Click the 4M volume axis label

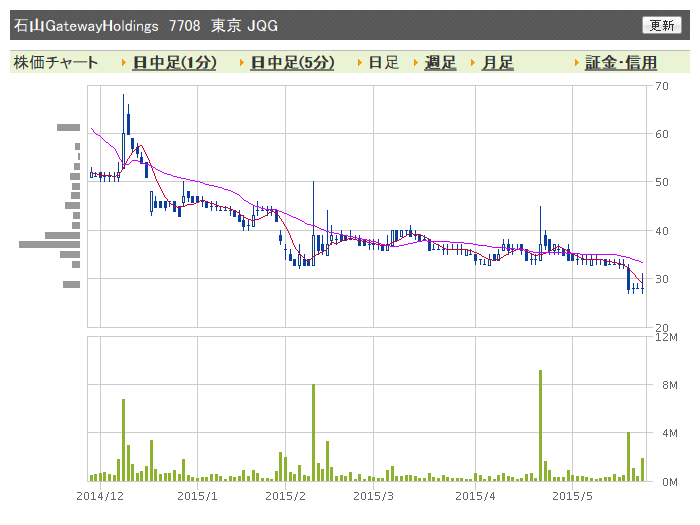[670, 433]
